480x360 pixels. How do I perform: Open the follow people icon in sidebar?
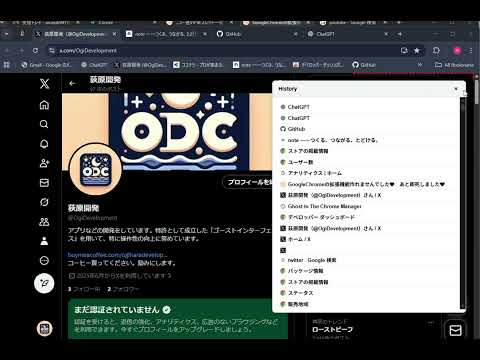[x=44, y=163]
